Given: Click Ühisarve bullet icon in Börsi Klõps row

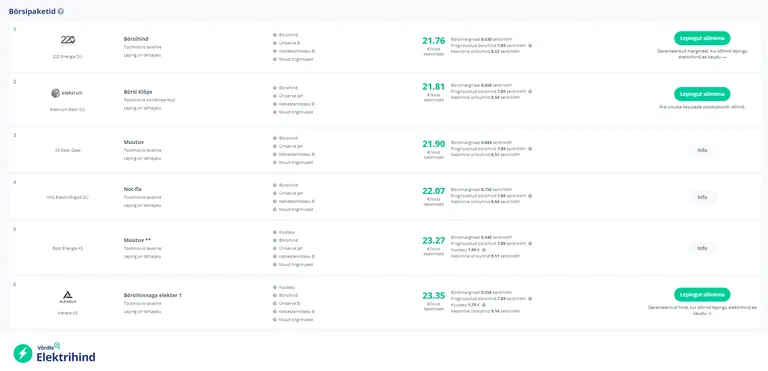Looking at the screenshot, I should tap(275, 96).
